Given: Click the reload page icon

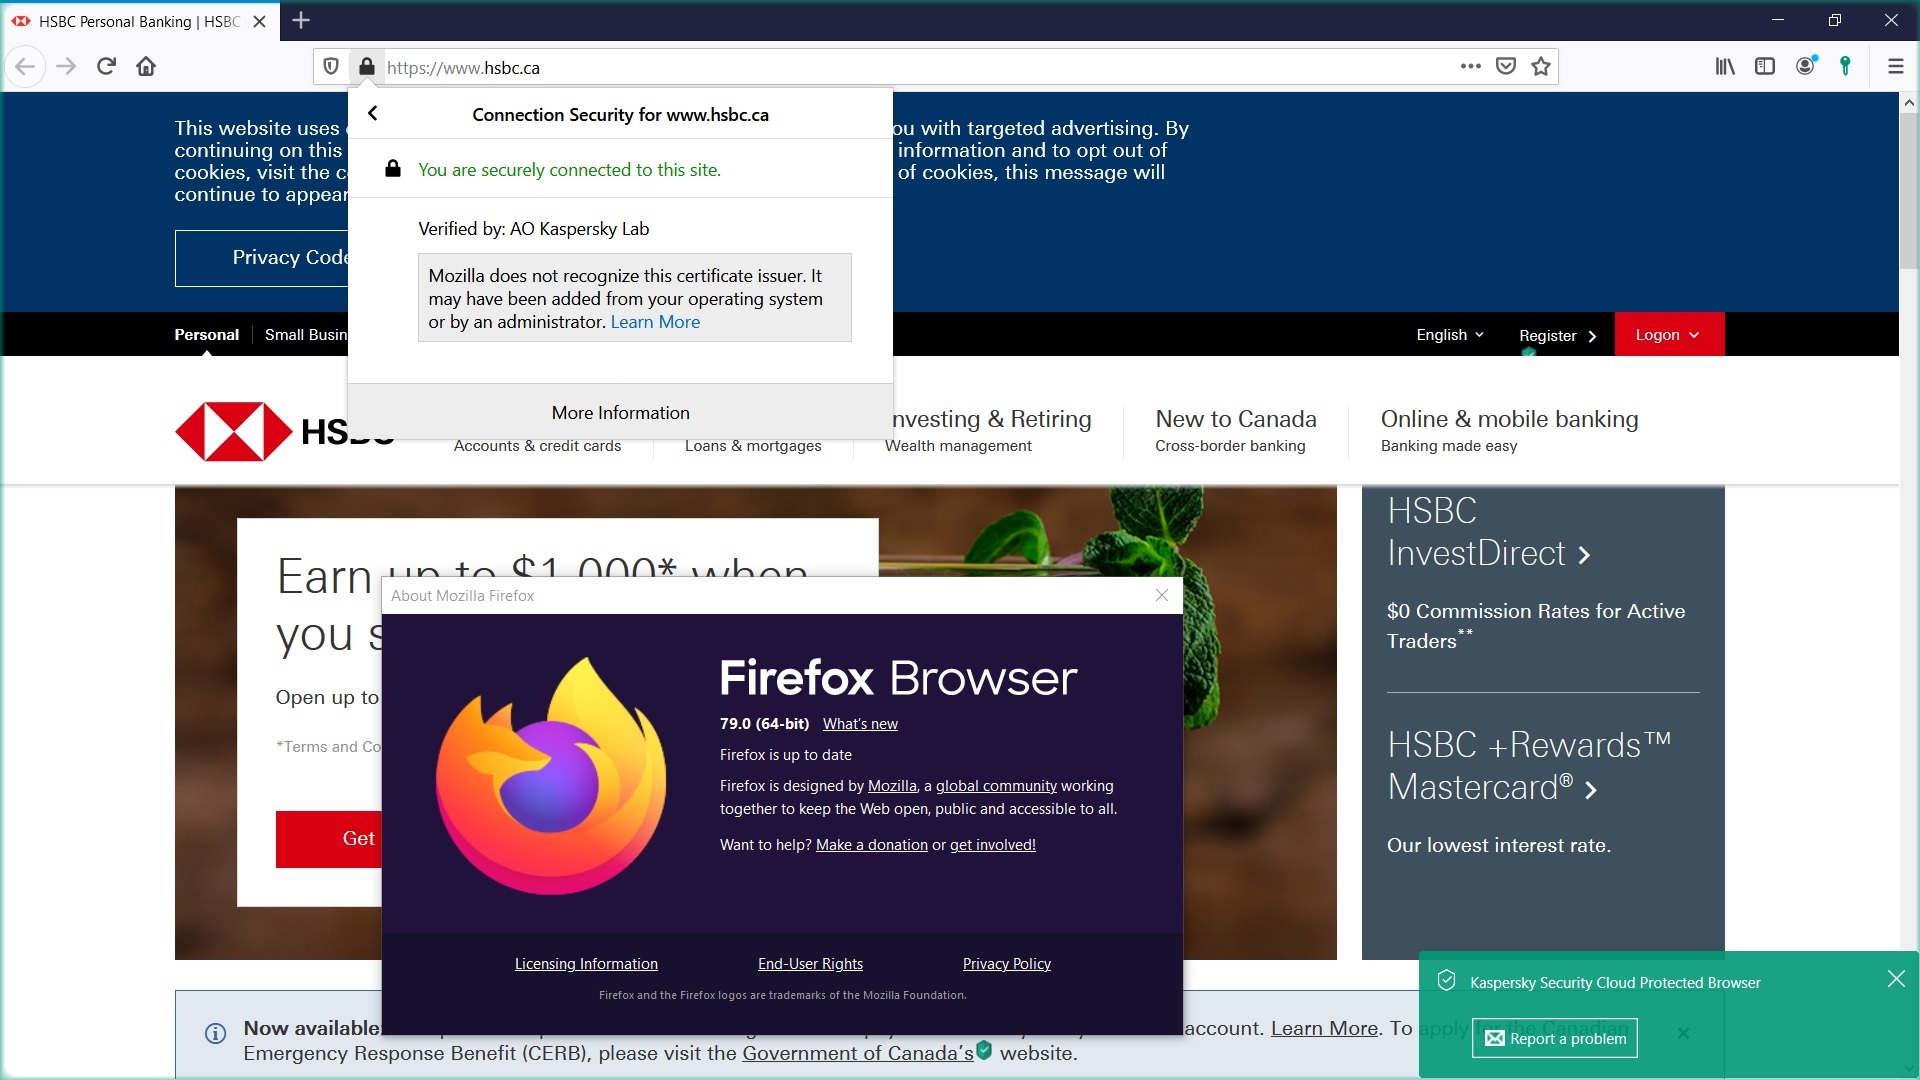Looking at the screenshot, I should (106, 67).
